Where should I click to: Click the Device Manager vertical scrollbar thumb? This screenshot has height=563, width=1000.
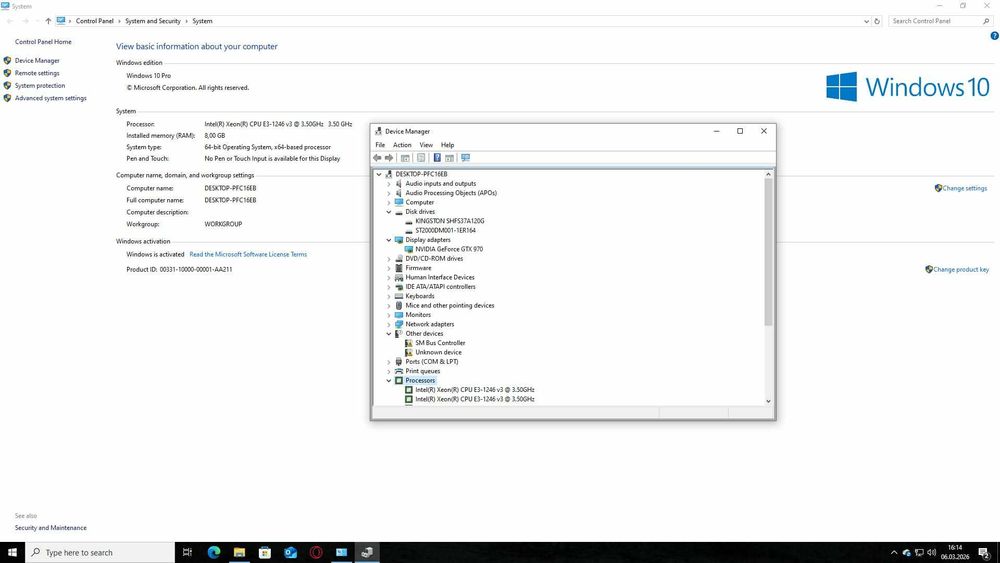coord(768,252)
